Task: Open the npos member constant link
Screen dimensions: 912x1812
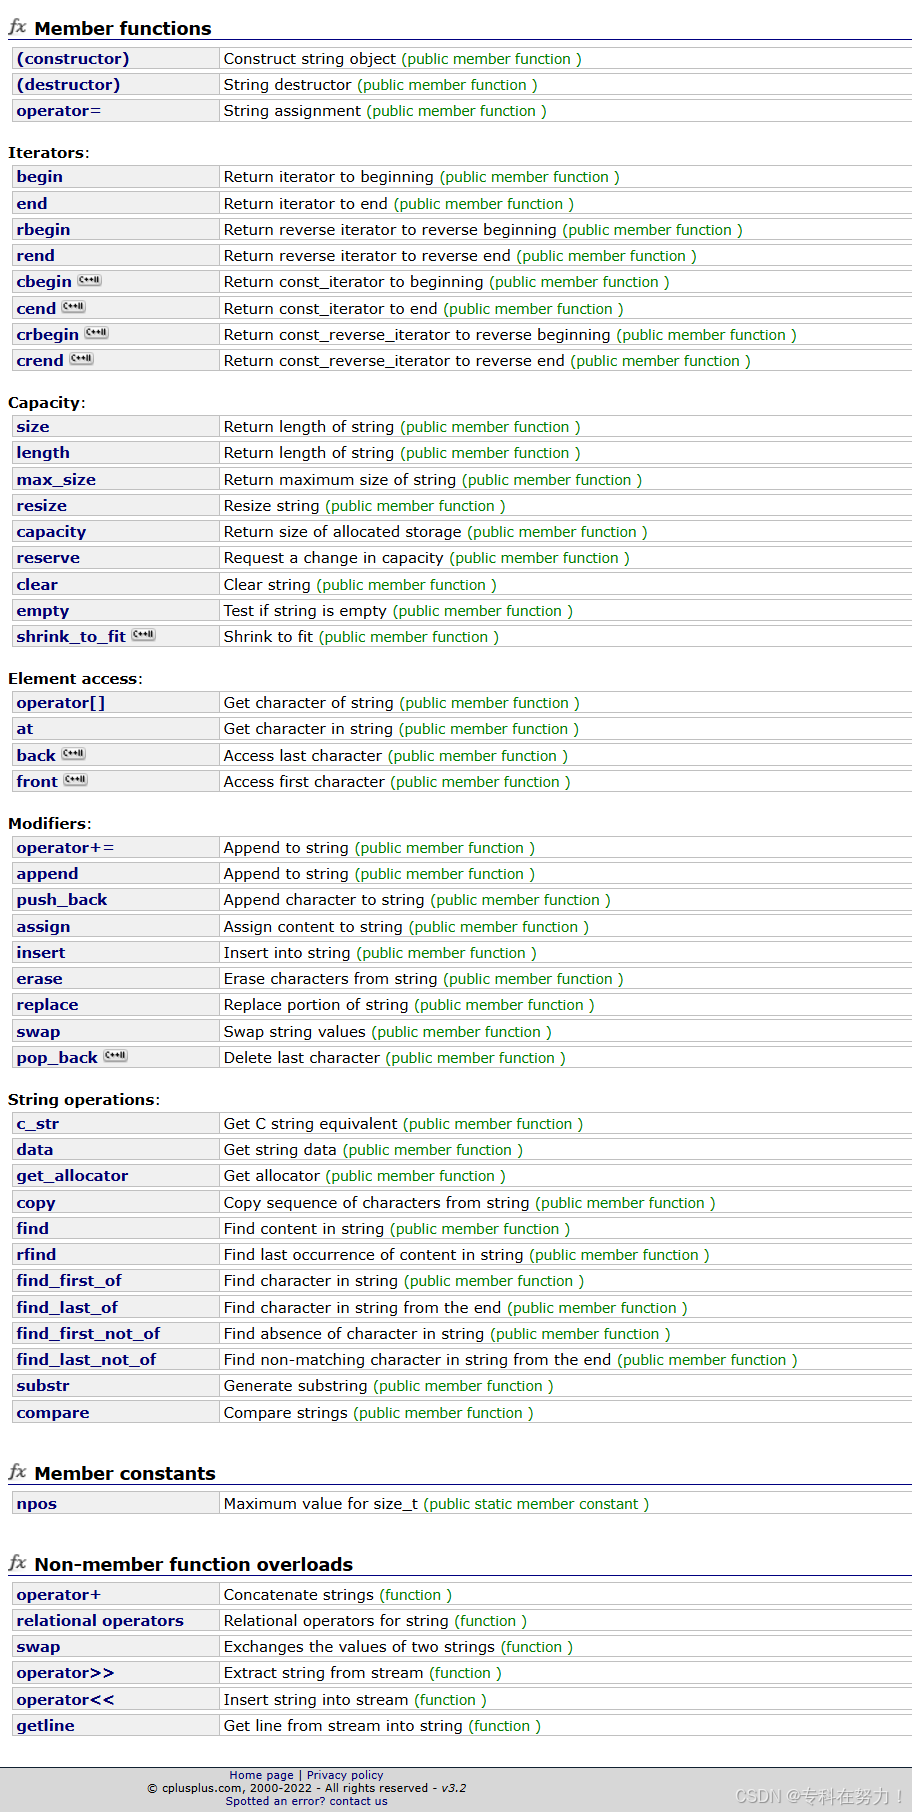Action: point(37,1504)
